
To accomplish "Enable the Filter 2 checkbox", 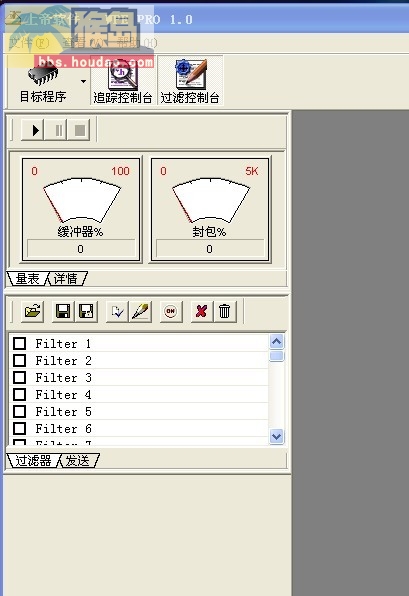I will [19, 360].
